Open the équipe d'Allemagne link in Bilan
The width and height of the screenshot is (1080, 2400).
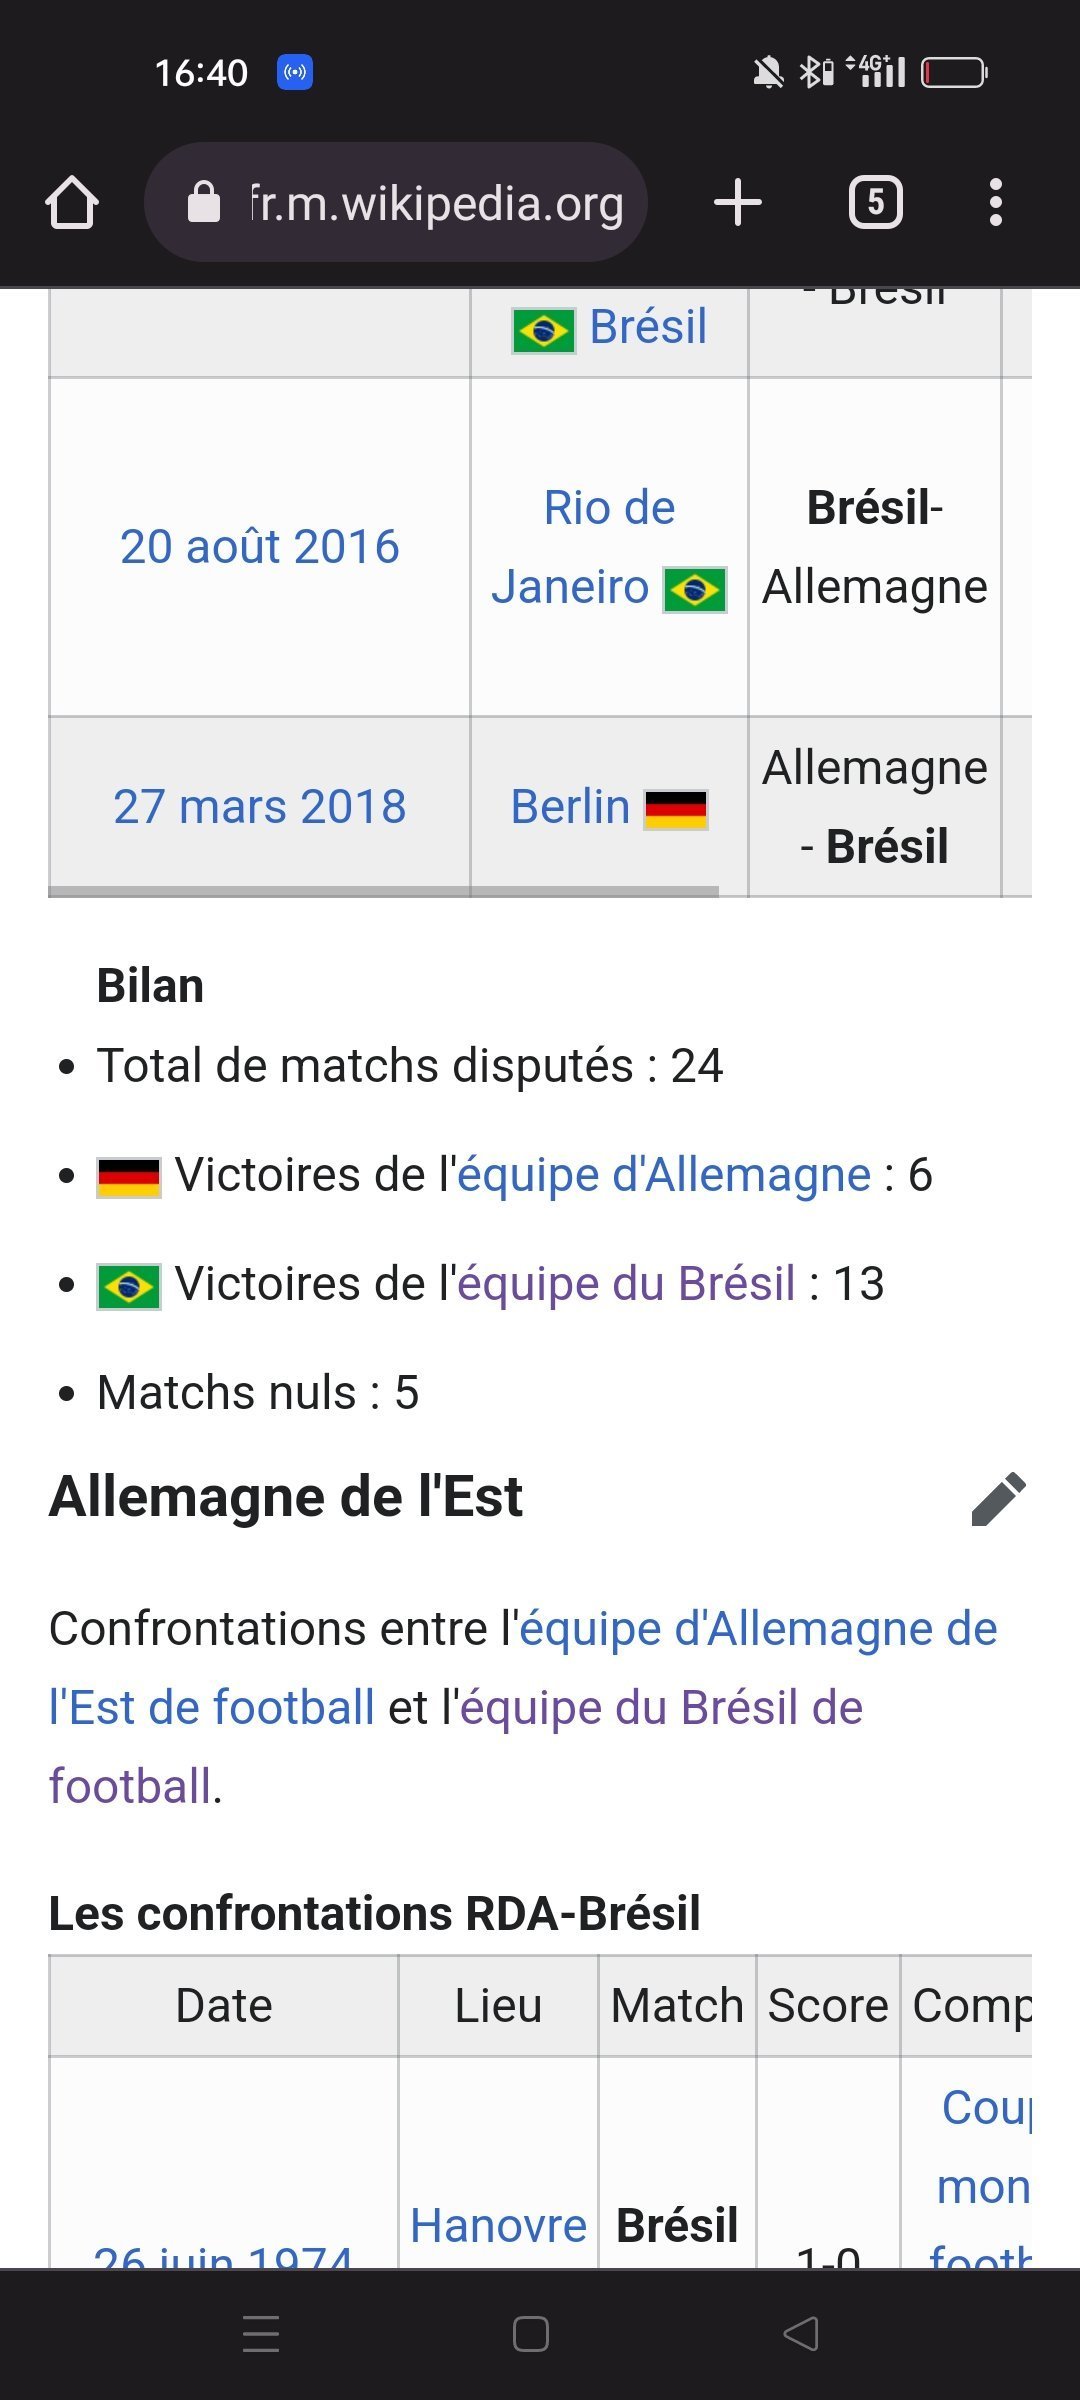pos(664,1175)
